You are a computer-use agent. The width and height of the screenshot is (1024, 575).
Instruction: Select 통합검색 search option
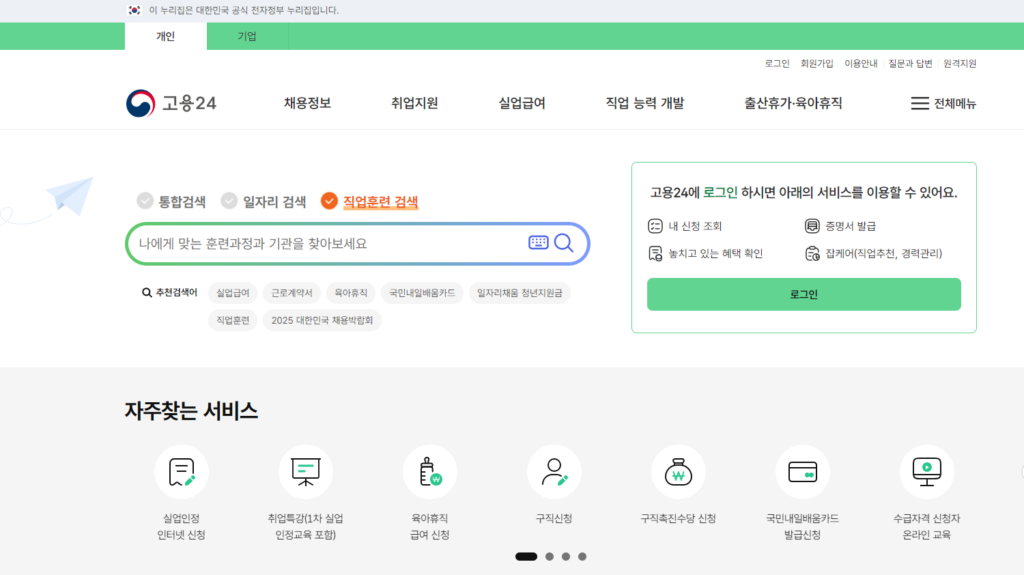[x=171, y=201]
